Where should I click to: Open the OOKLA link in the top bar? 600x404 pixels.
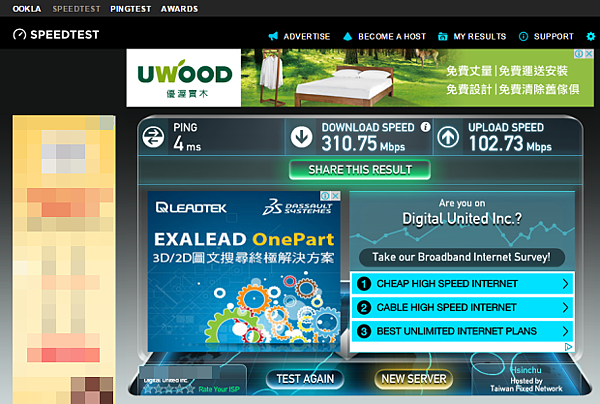point(27,9)
